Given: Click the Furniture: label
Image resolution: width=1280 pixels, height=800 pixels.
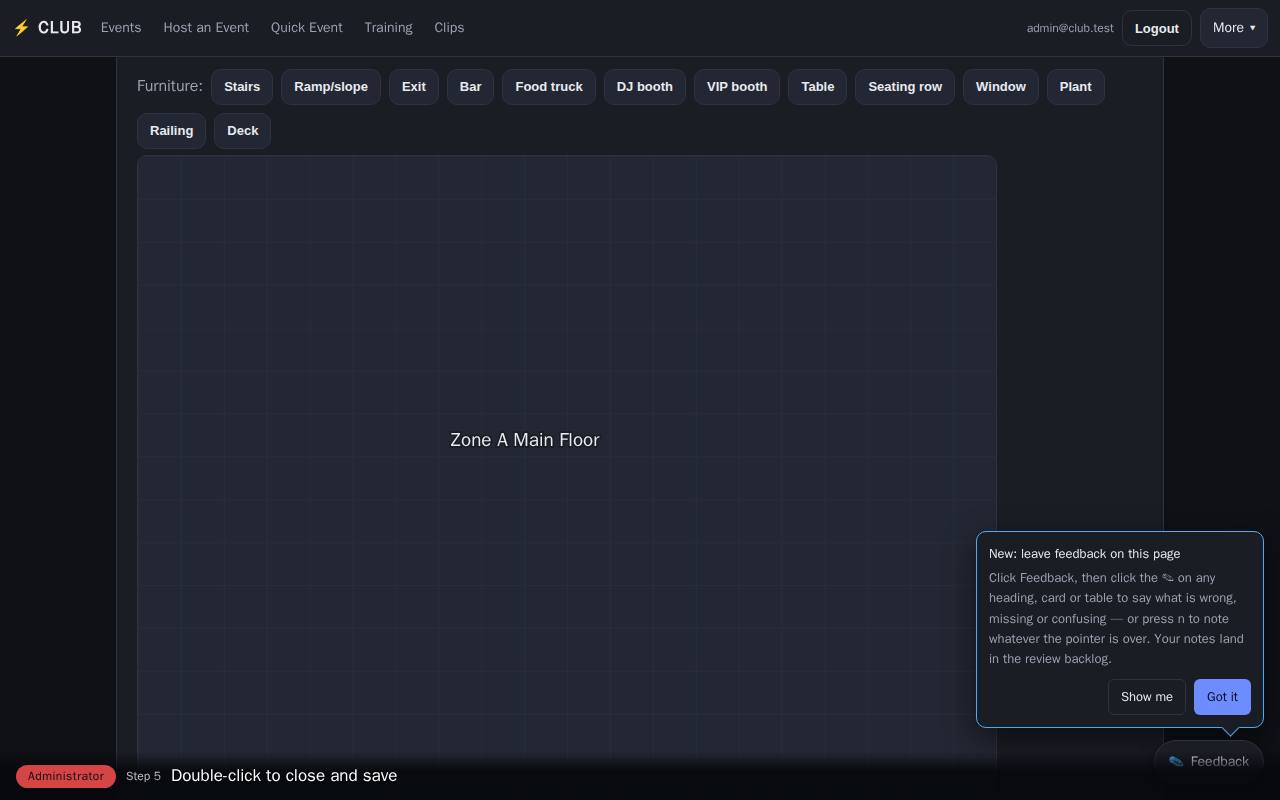Looking at the screenshot, I should coord(170,86).
